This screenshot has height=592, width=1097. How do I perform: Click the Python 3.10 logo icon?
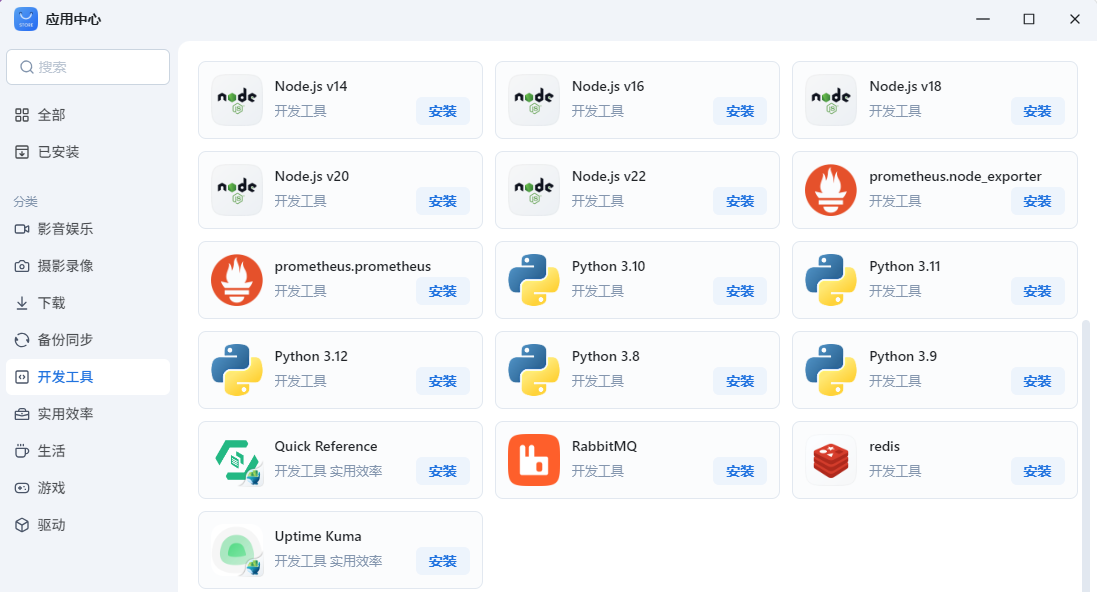coord(534,280)
